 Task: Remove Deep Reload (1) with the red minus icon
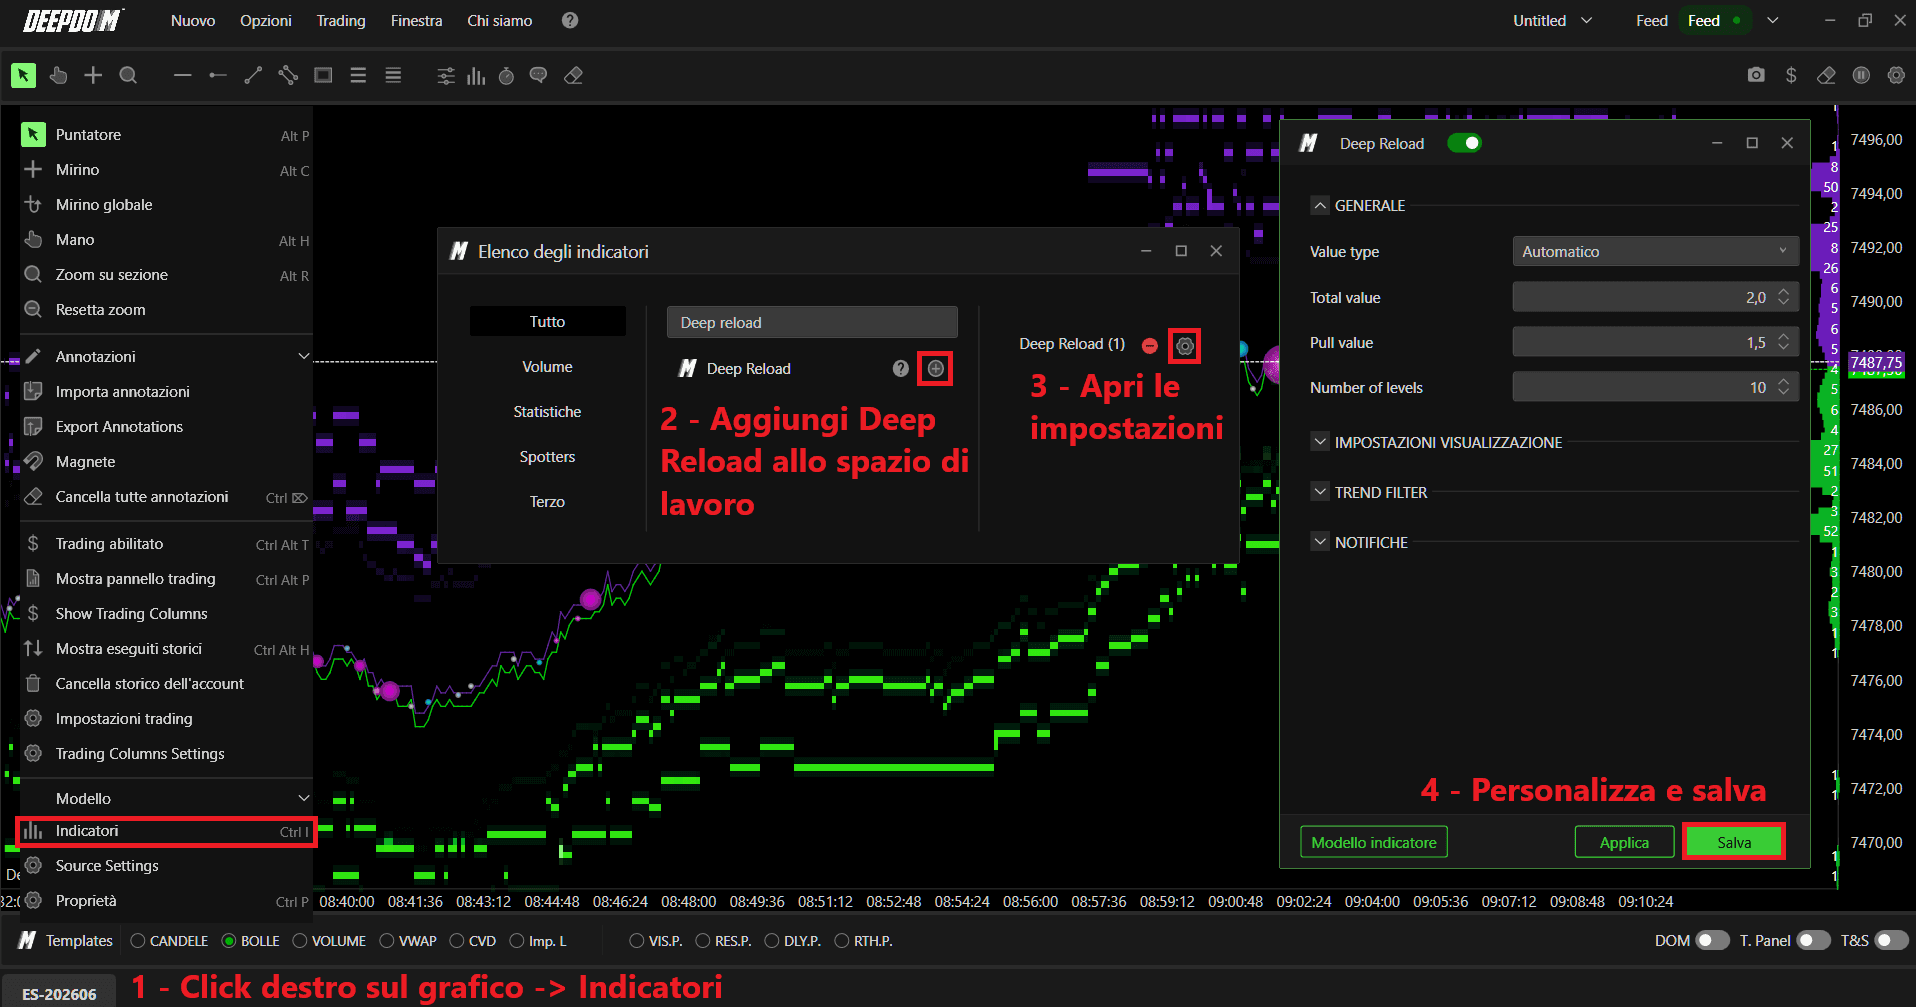[x=1150, y=346]
